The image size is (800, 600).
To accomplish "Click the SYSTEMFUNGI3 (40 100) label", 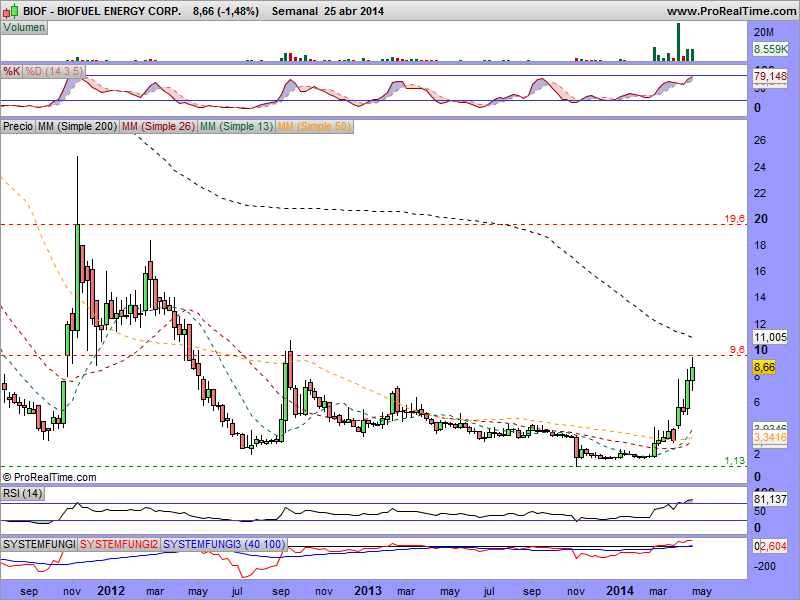I will click(x=224, y=544).
